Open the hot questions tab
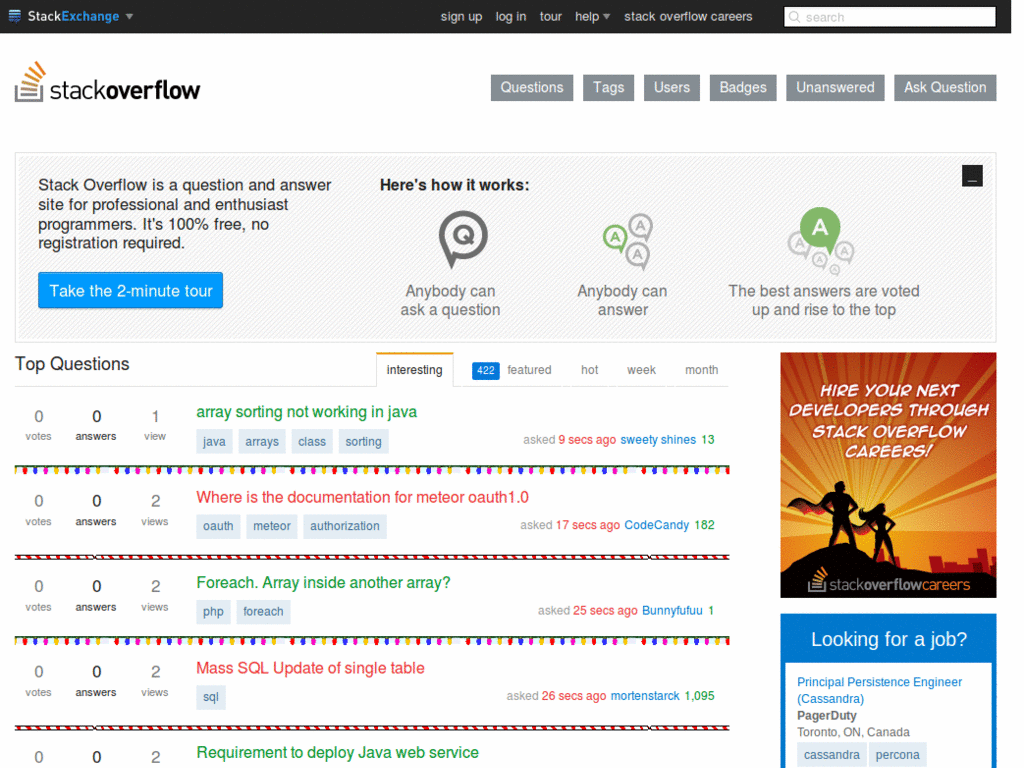This screenshot has width=1024, height=768. [x=589, y=370]
